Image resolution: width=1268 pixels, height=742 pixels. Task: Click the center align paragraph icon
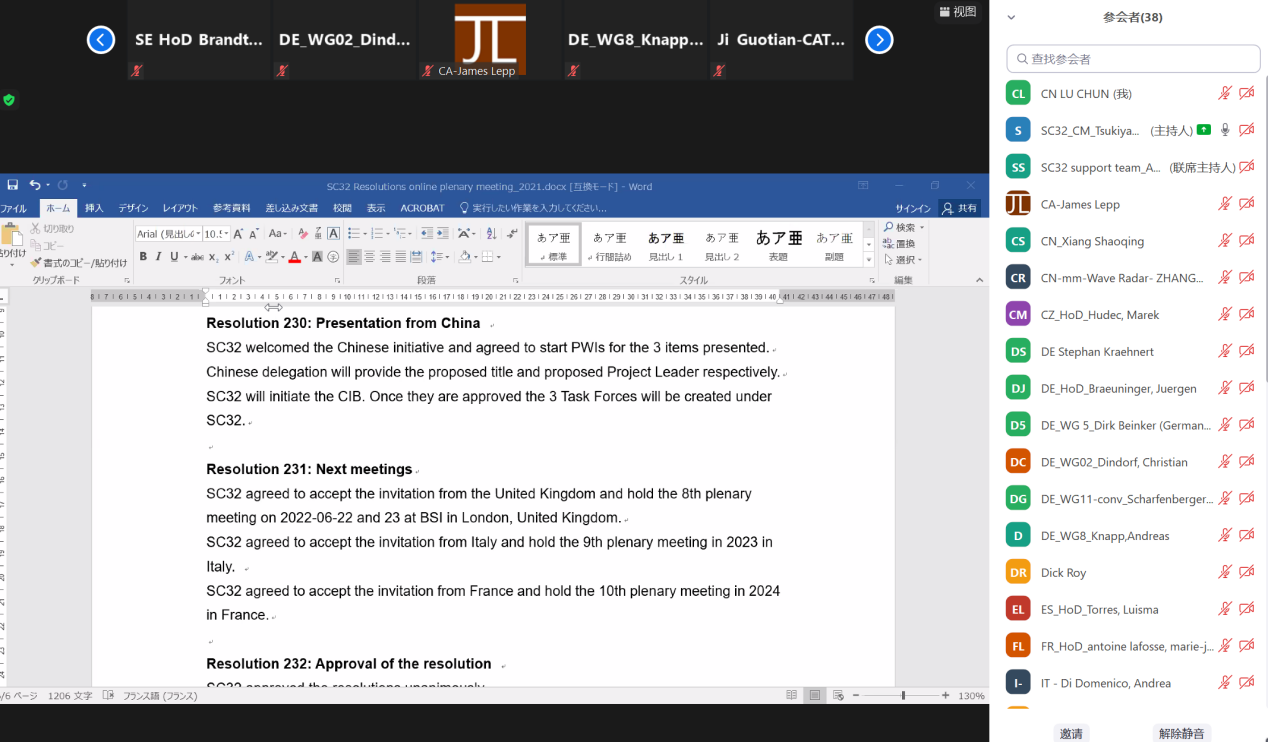[x=369, y=257]
